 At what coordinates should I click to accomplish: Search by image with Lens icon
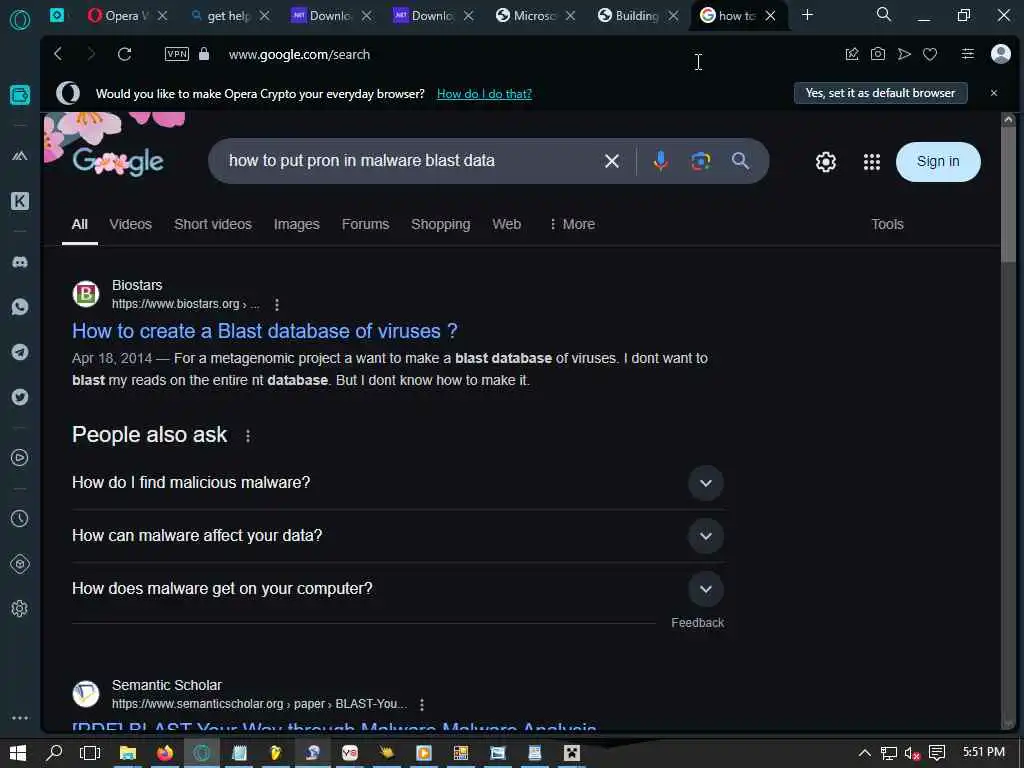click(700, 161)
